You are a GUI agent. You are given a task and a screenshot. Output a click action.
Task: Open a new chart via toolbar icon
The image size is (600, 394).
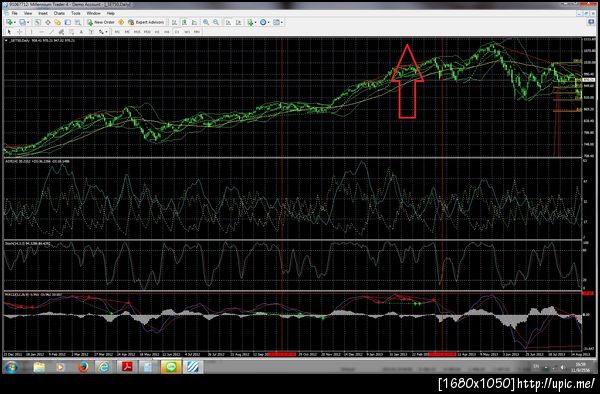click(9, 22)
